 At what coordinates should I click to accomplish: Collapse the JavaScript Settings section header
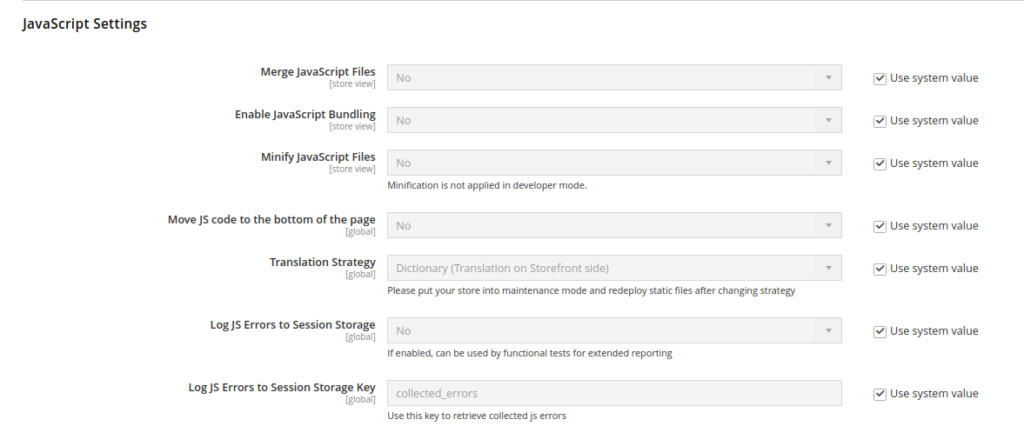85,25
